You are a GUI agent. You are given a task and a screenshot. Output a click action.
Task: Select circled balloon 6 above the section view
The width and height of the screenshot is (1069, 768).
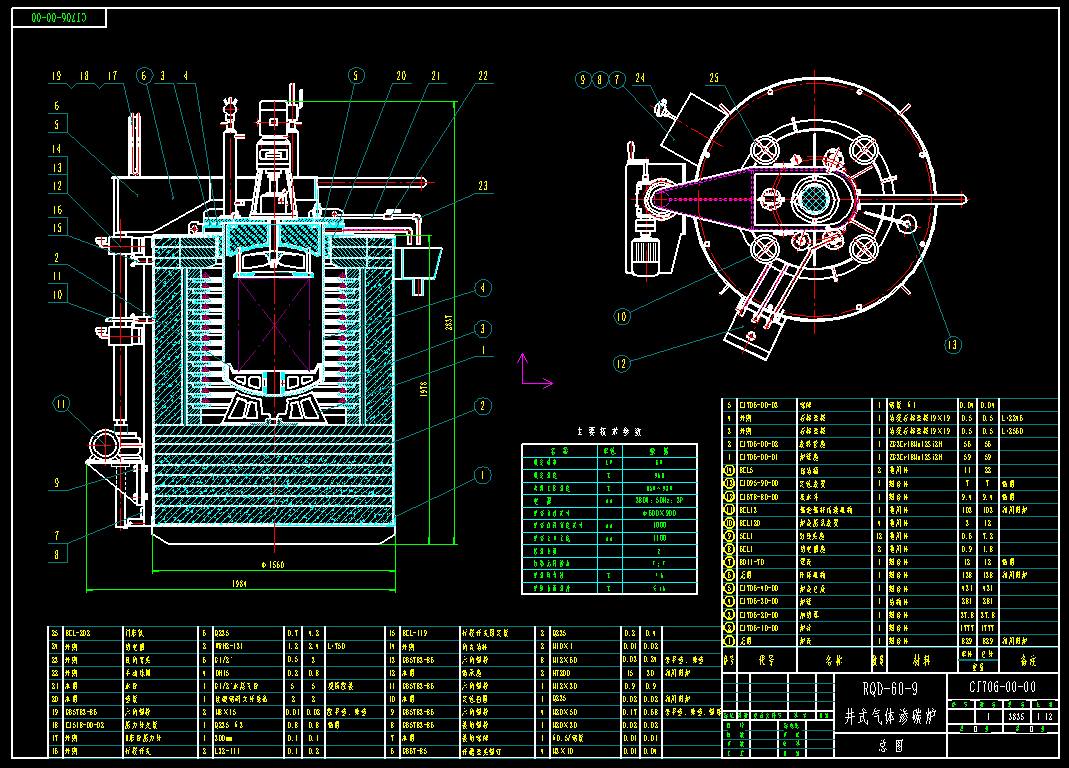[144, 76]
